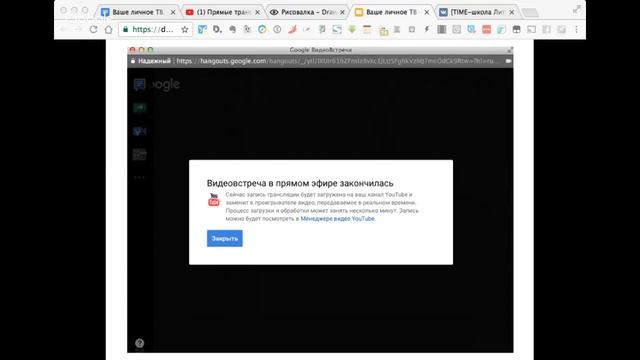Expand the Google Видеовстреча window fullscreen
This screenshot has width=640, height=360.
coord(510,50)
